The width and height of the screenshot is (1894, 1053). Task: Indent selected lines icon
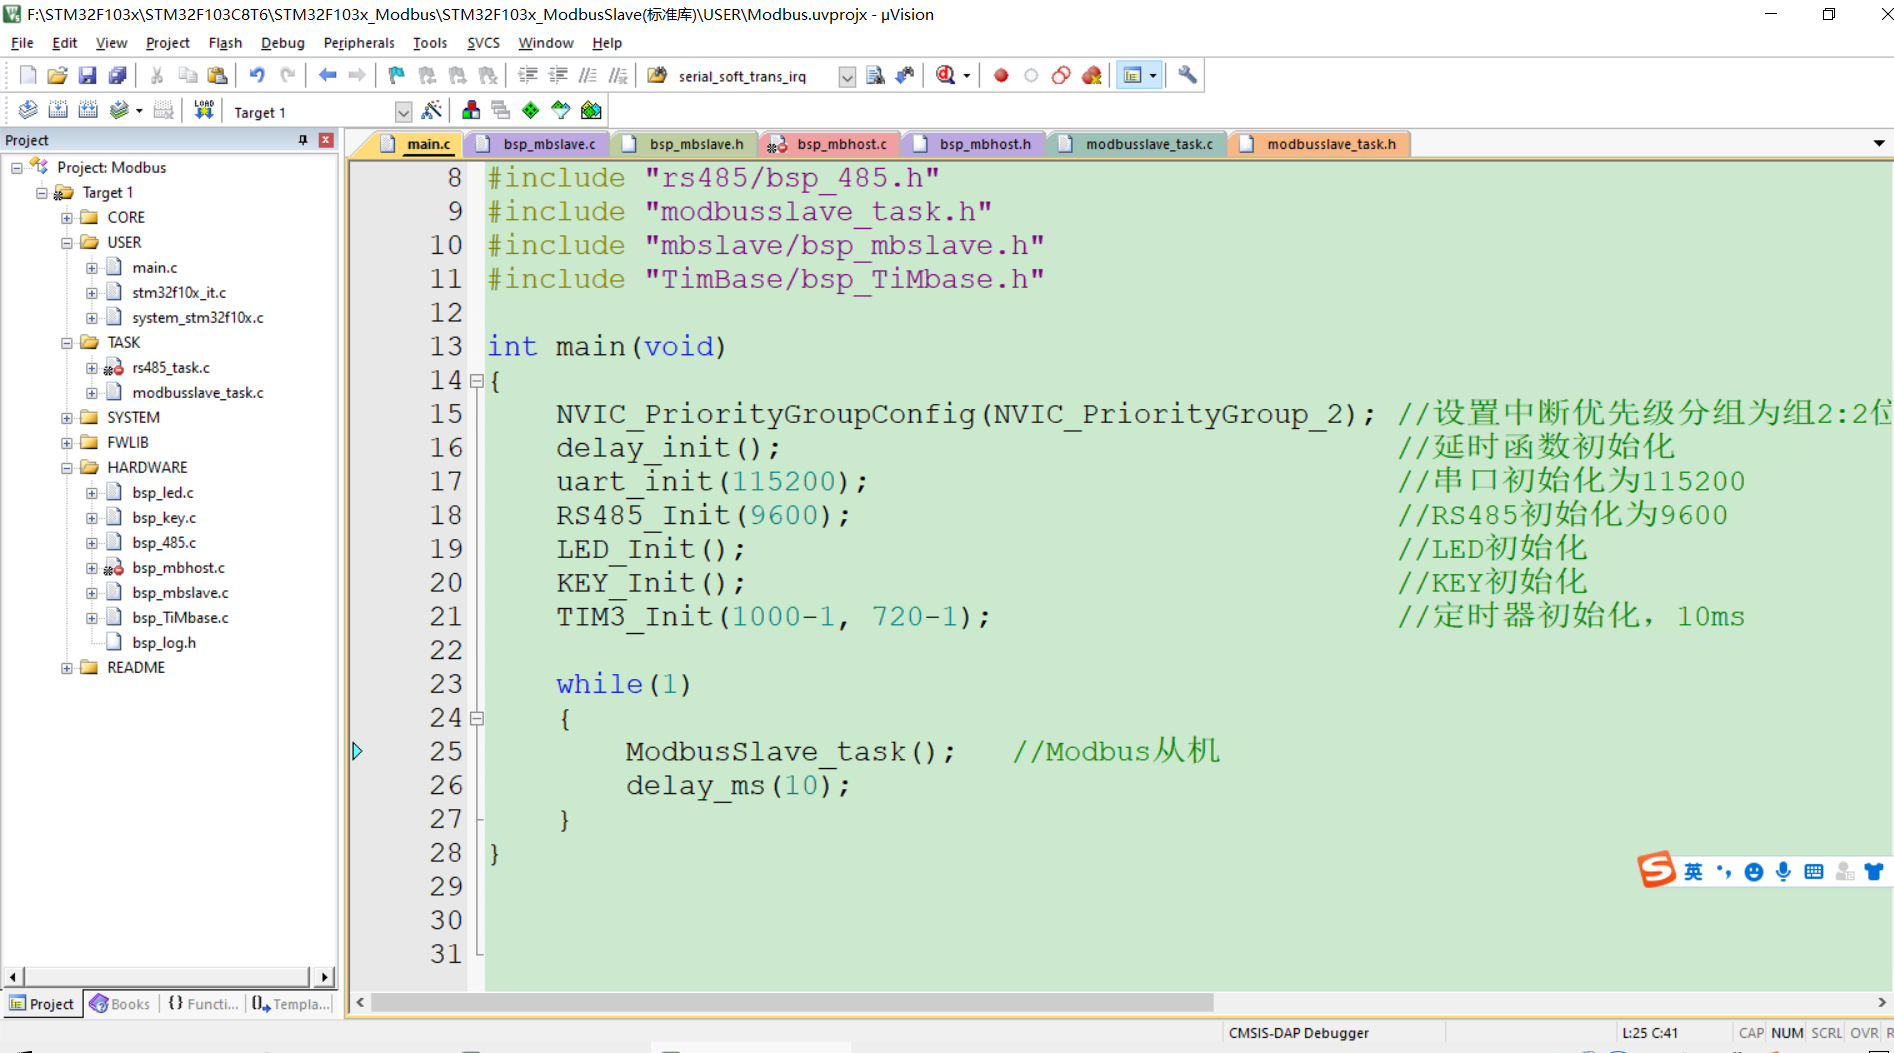528,75
